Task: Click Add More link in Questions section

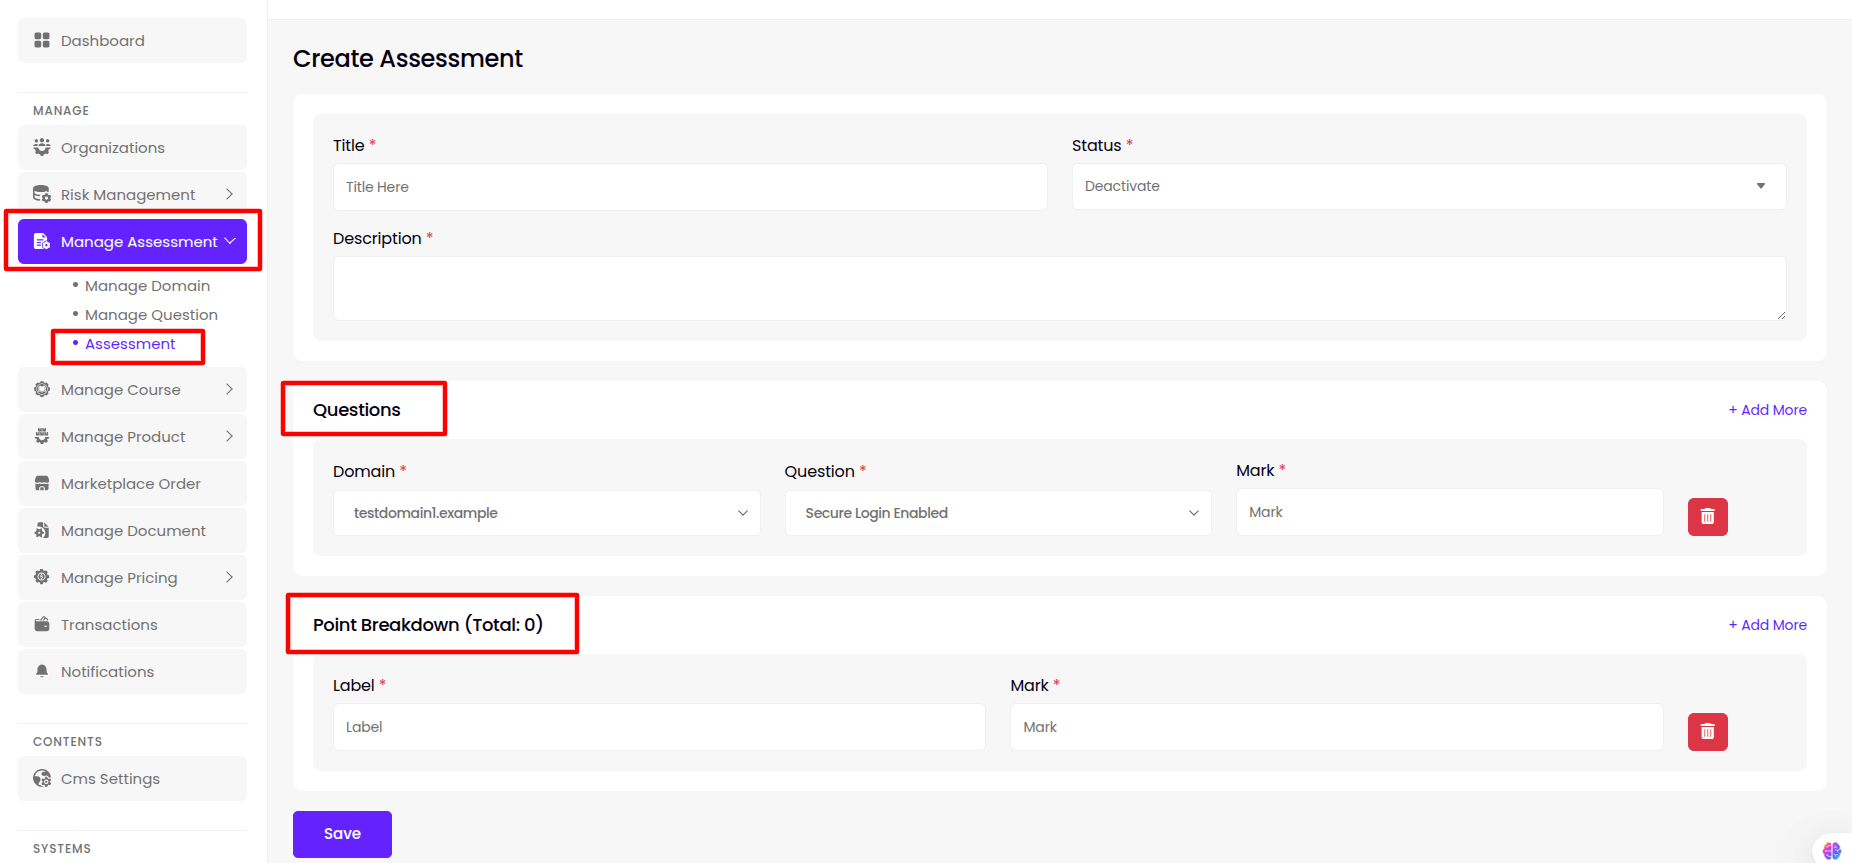Action: point(1767,410)
